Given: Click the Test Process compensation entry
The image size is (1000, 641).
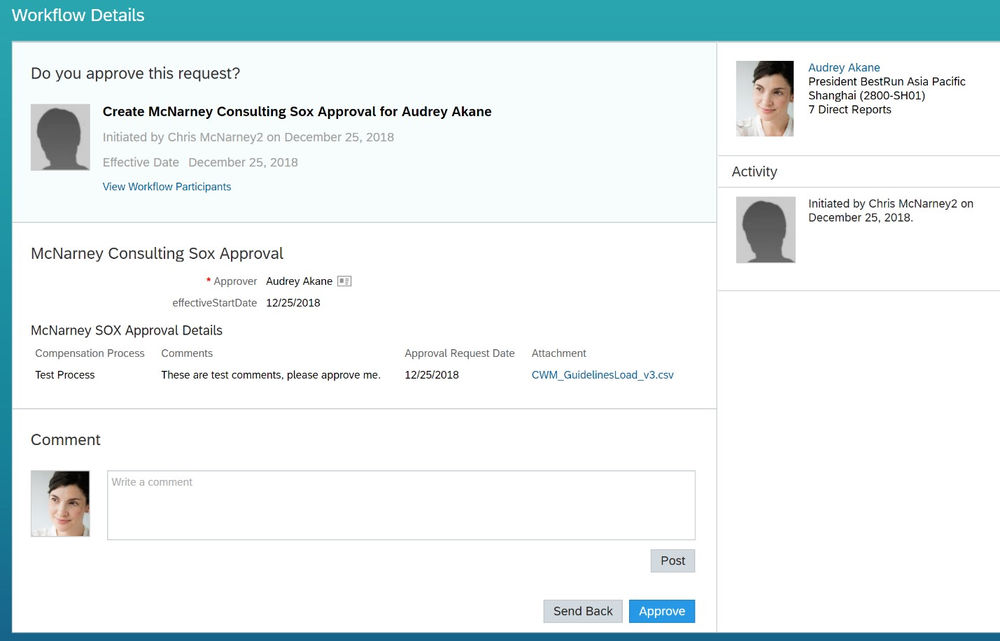Looking at the screenshot, I should (65, 374).
